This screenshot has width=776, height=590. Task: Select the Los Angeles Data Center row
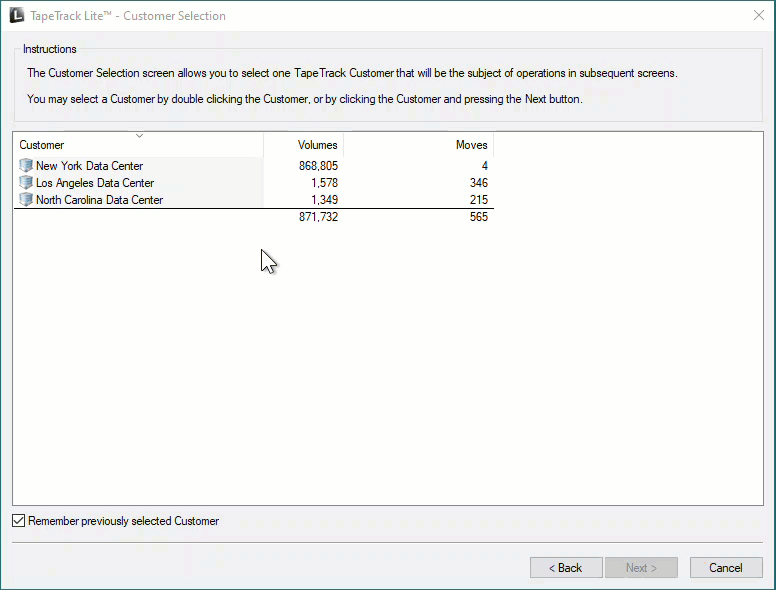coord(254,183)
